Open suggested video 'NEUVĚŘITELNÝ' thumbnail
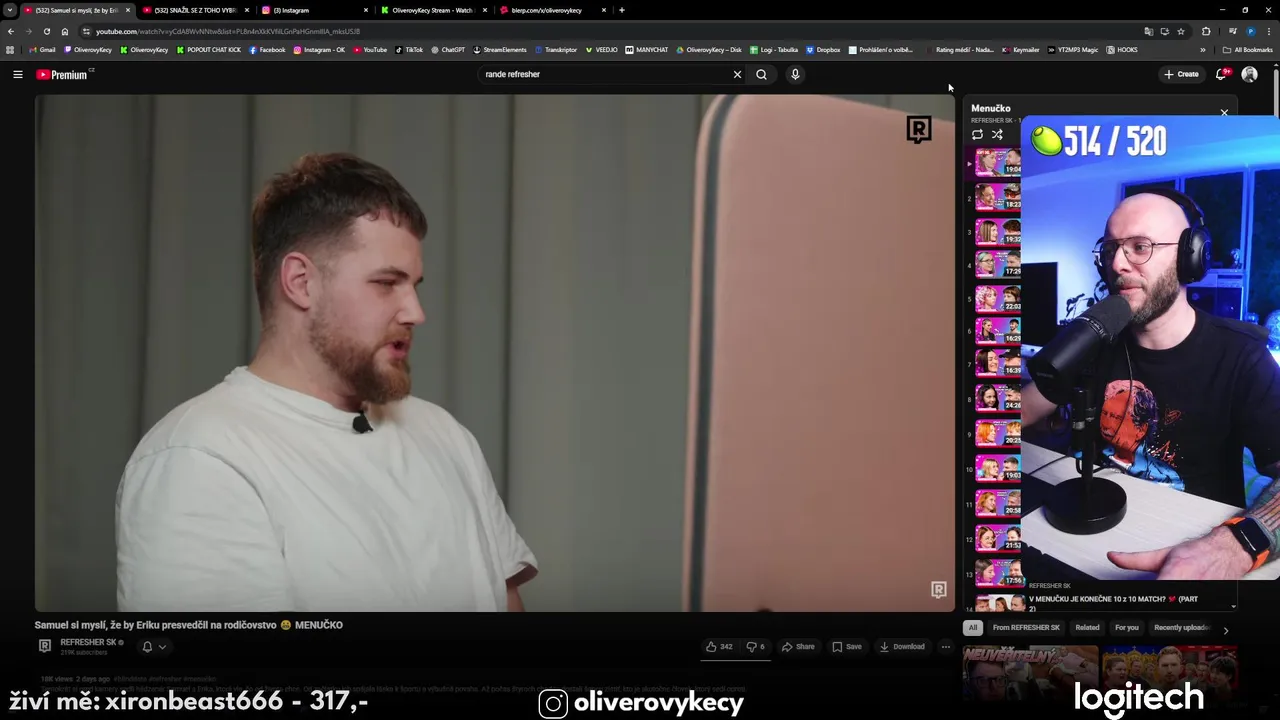 (1030, 675)
